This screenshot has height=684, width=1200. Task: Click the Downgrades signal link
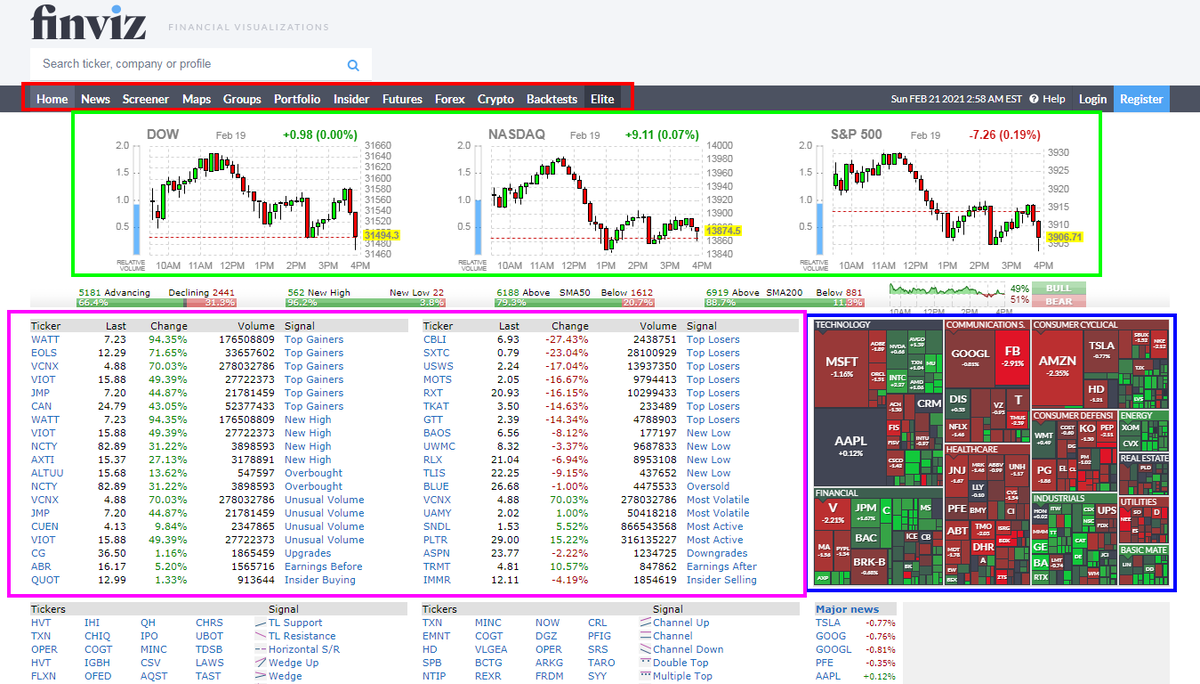pos(717,553)
